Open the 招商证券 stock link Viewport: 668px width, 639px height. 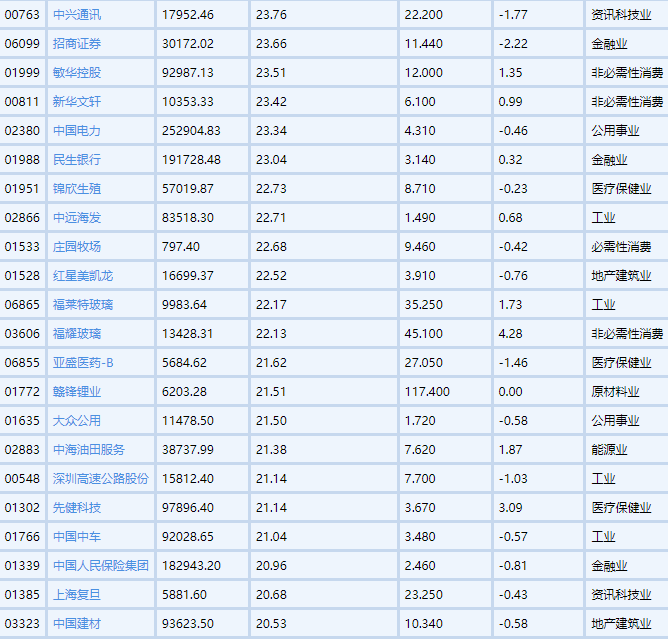(77, 44)
